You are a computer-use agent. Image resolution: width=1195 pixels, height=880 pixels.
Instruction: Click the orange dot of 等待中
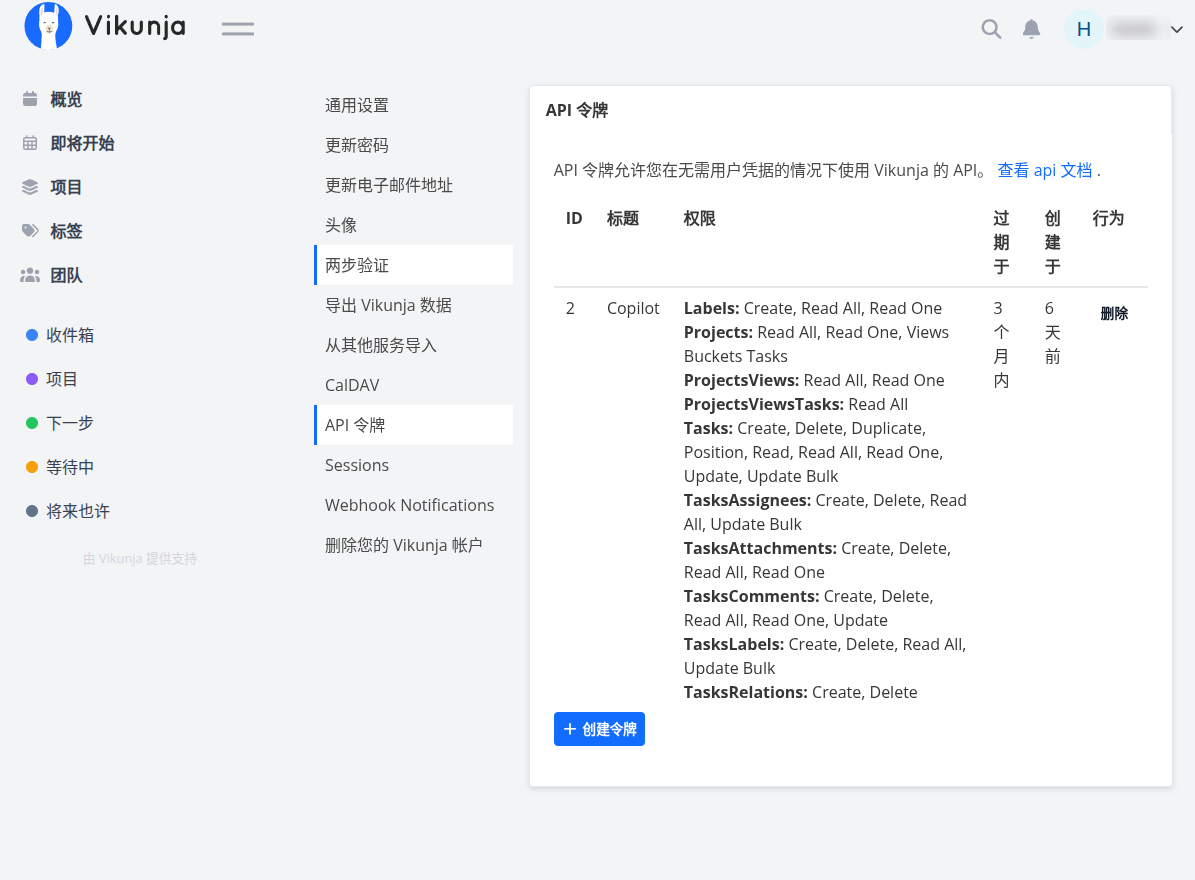(x=32, y=467)
